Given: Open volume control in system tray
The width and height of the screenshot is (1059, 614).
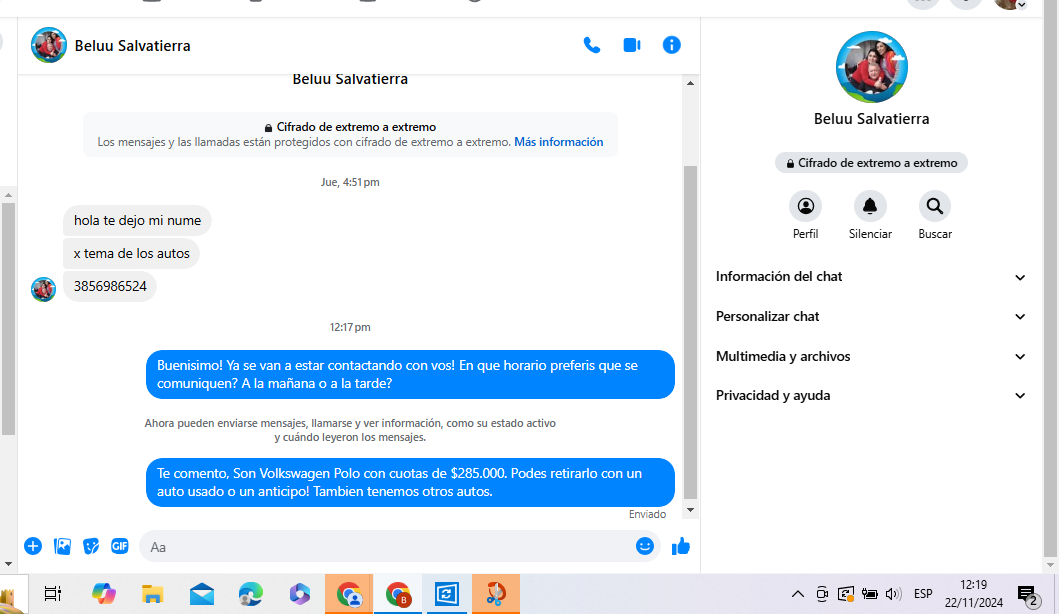Looking at the screenshot, I should (x=893, y=594).
